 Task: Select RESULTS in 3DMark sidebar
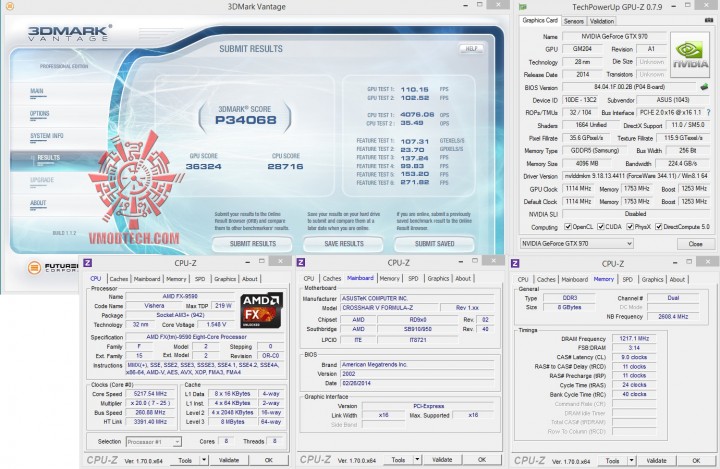pyautogui.click(x=48, y=158)
